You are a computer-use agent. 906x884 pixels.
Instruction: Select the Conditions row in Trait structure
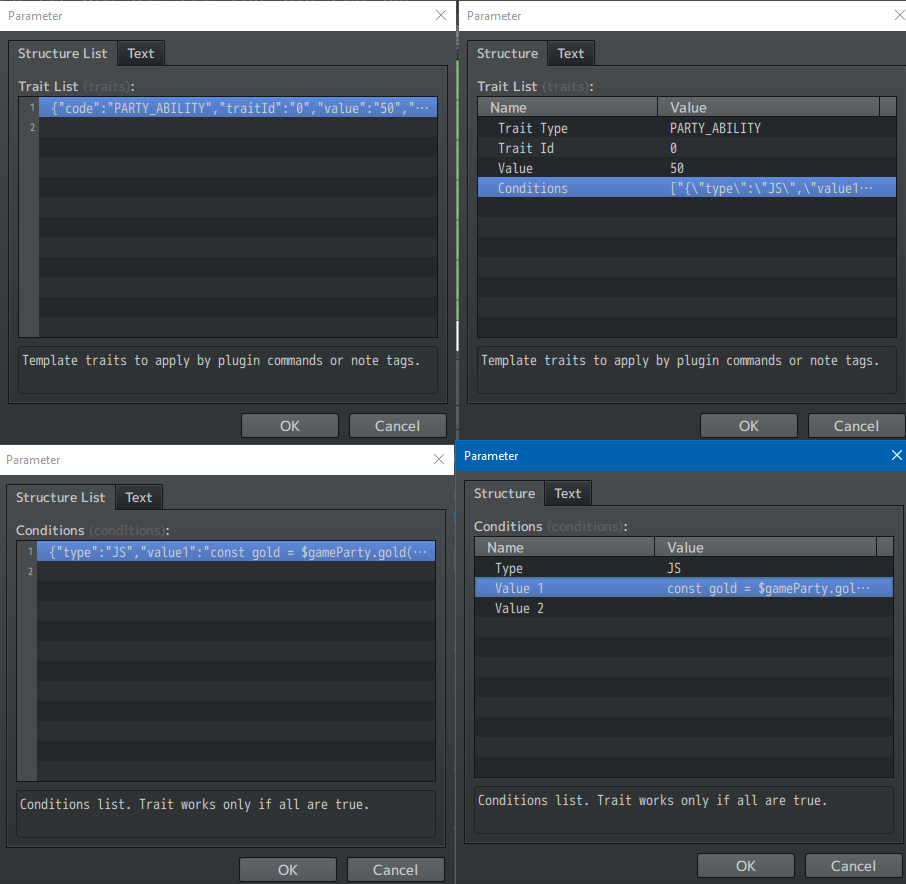tap(686, 188)
